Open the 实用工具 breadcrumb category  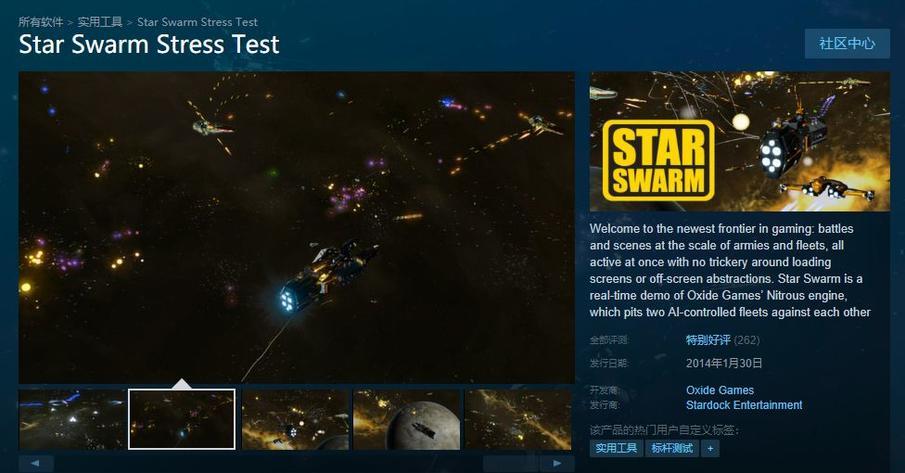click(x=100, y=22)
